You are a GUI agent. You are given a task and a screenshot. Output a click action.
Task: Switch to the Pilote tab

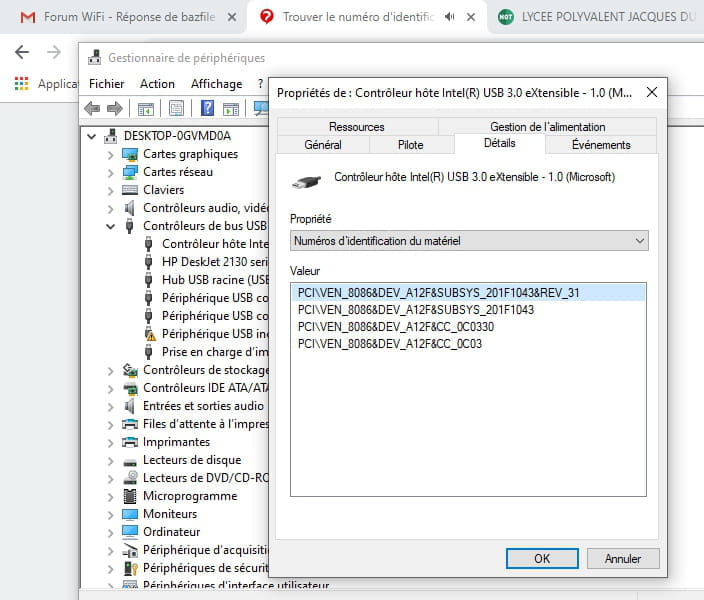411,145
